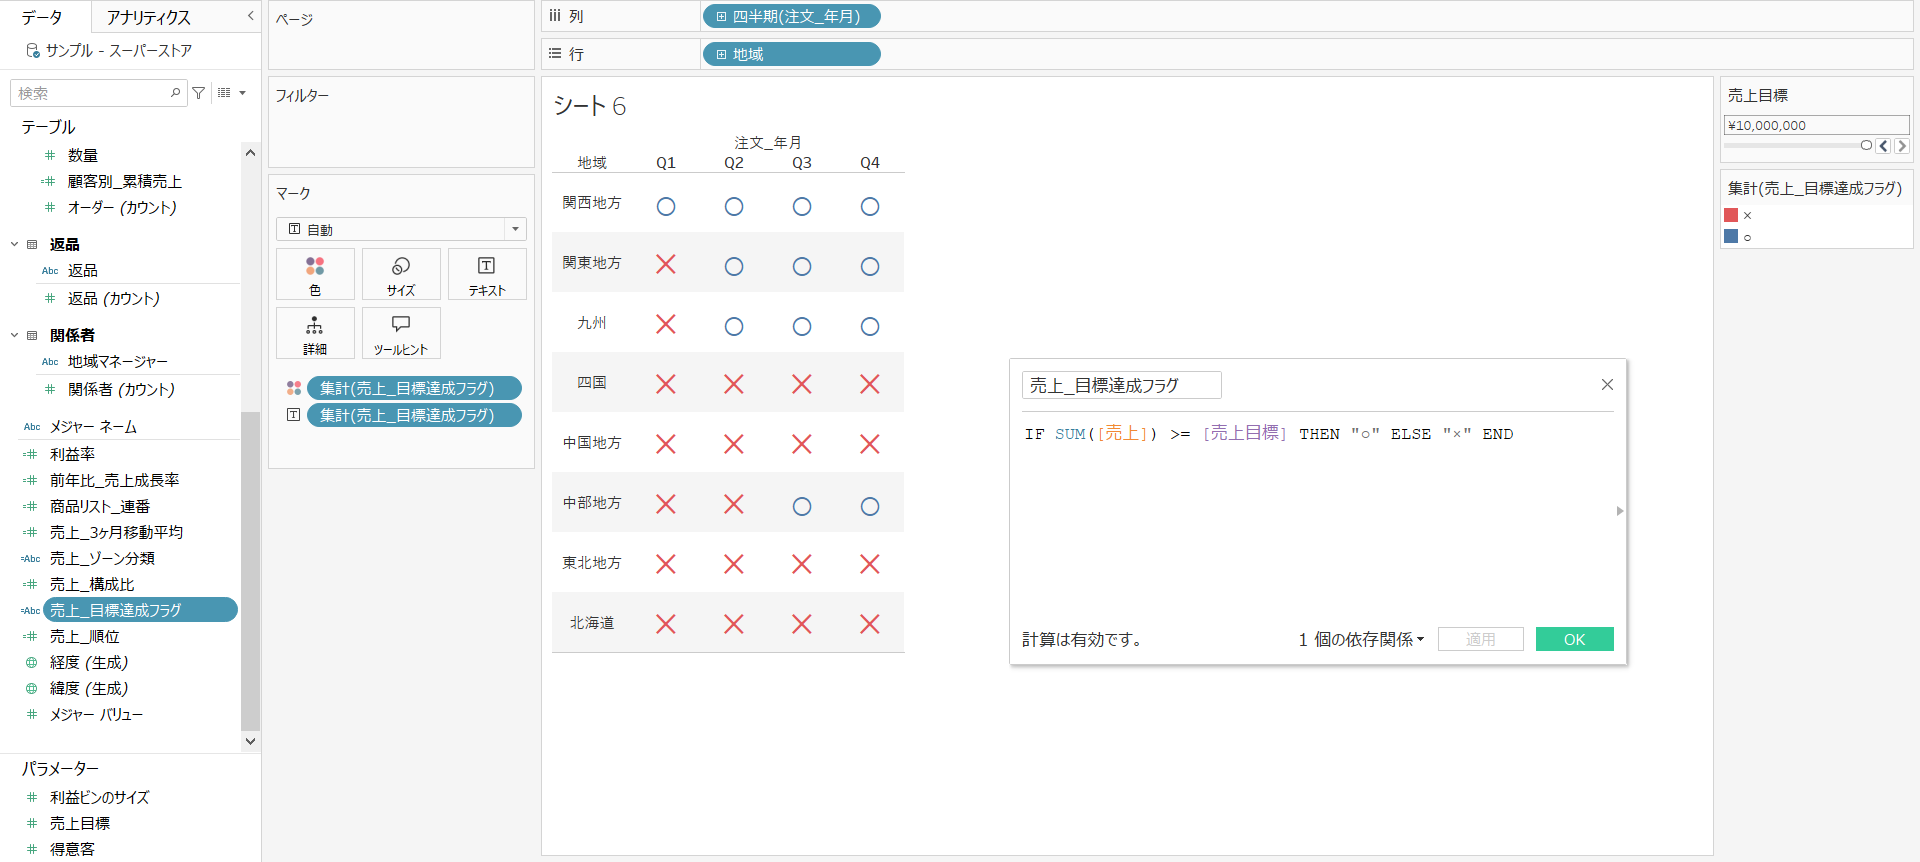Click the 東北地方 row header
Screen dimensions: 1920x862
click(592, 563)
